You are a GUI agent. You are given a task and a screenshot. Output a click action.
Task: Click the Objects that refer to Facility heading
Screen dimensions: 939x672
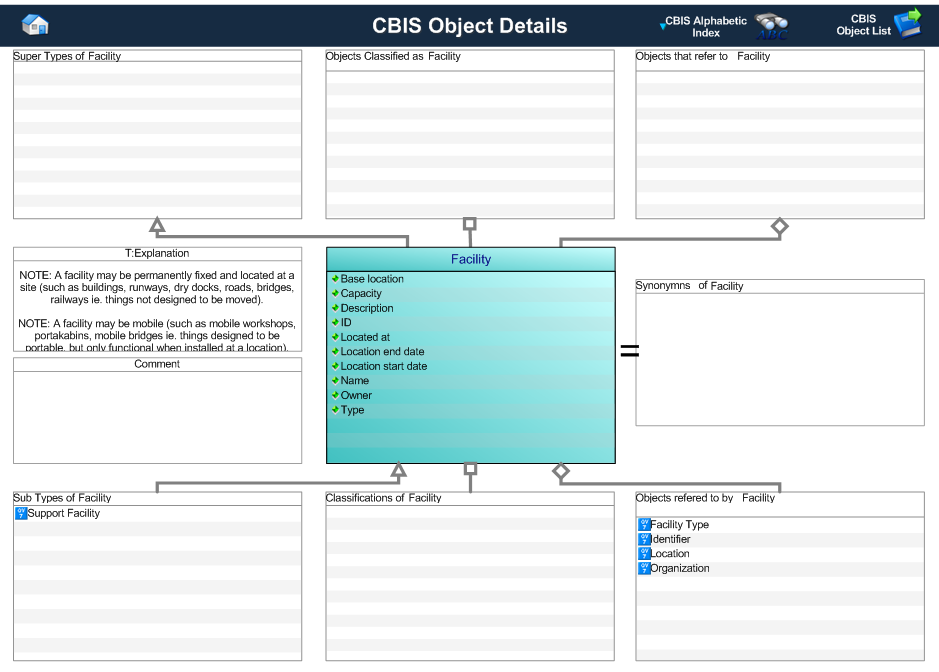pyautogui.click(x=702, y=56)
